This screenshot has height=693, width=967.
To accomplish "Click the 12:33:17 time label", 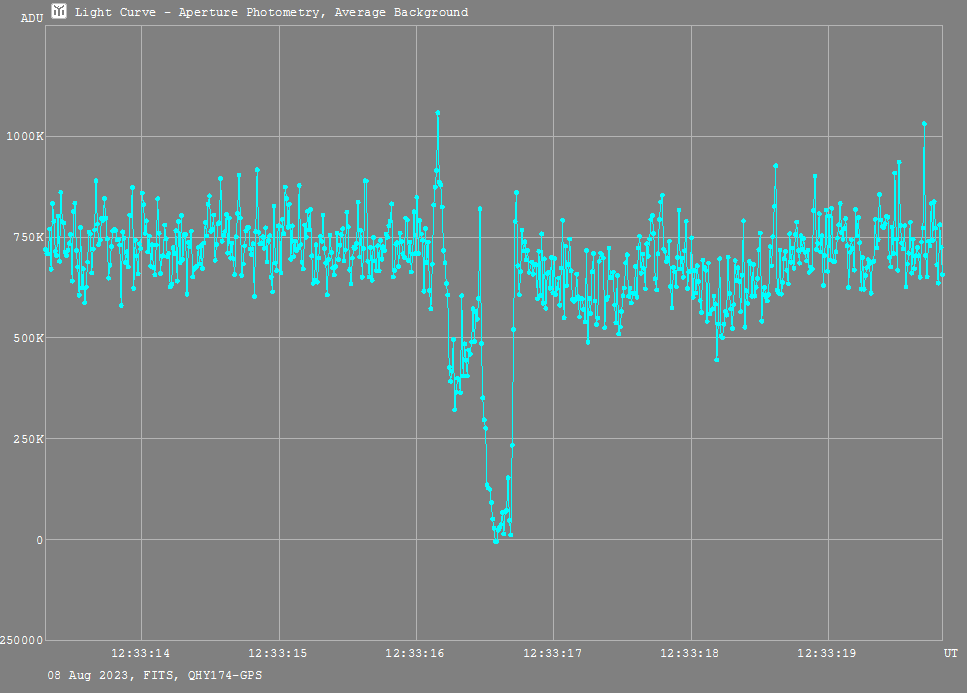I will tap(552, 654).
